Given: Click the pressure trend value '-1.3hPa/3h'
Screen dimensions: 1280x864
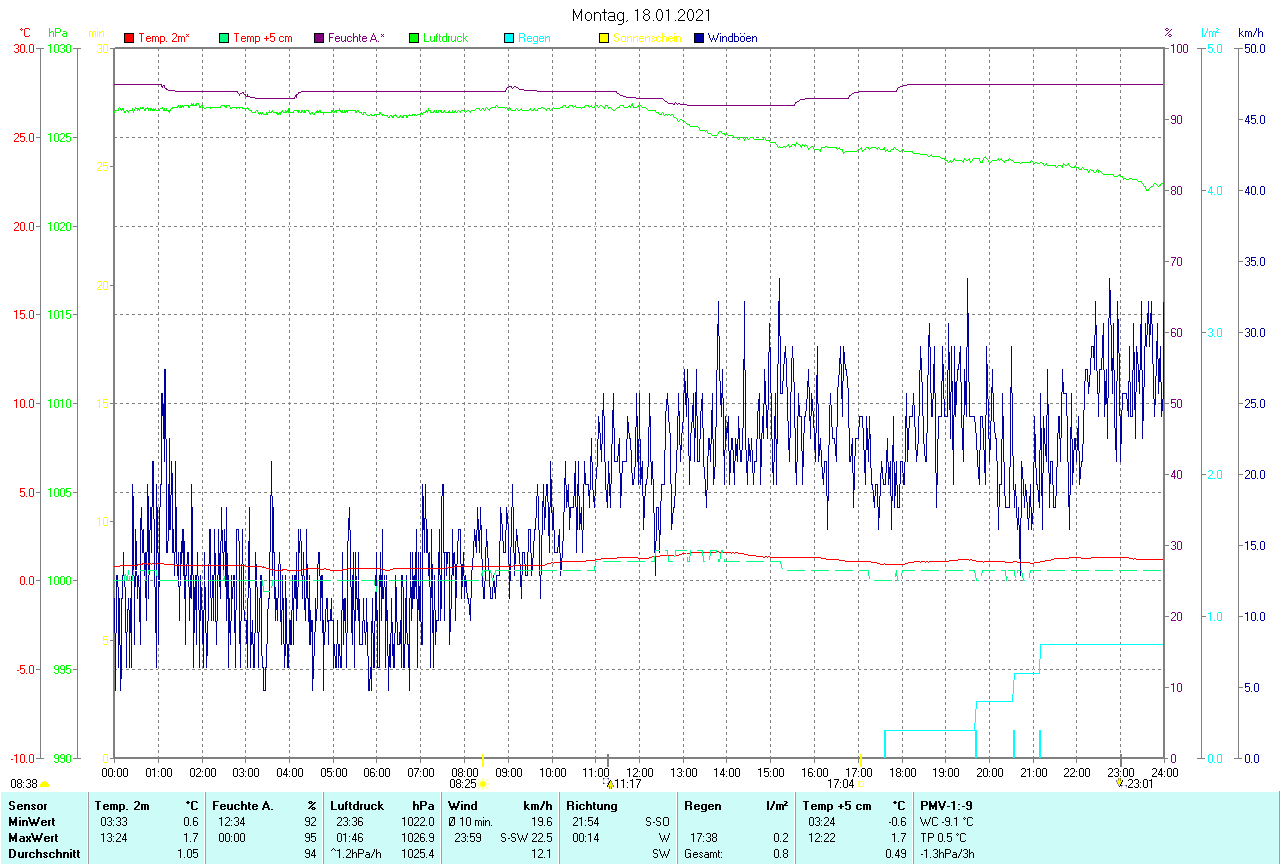Looking at the screenshot, I should [947, 853].
